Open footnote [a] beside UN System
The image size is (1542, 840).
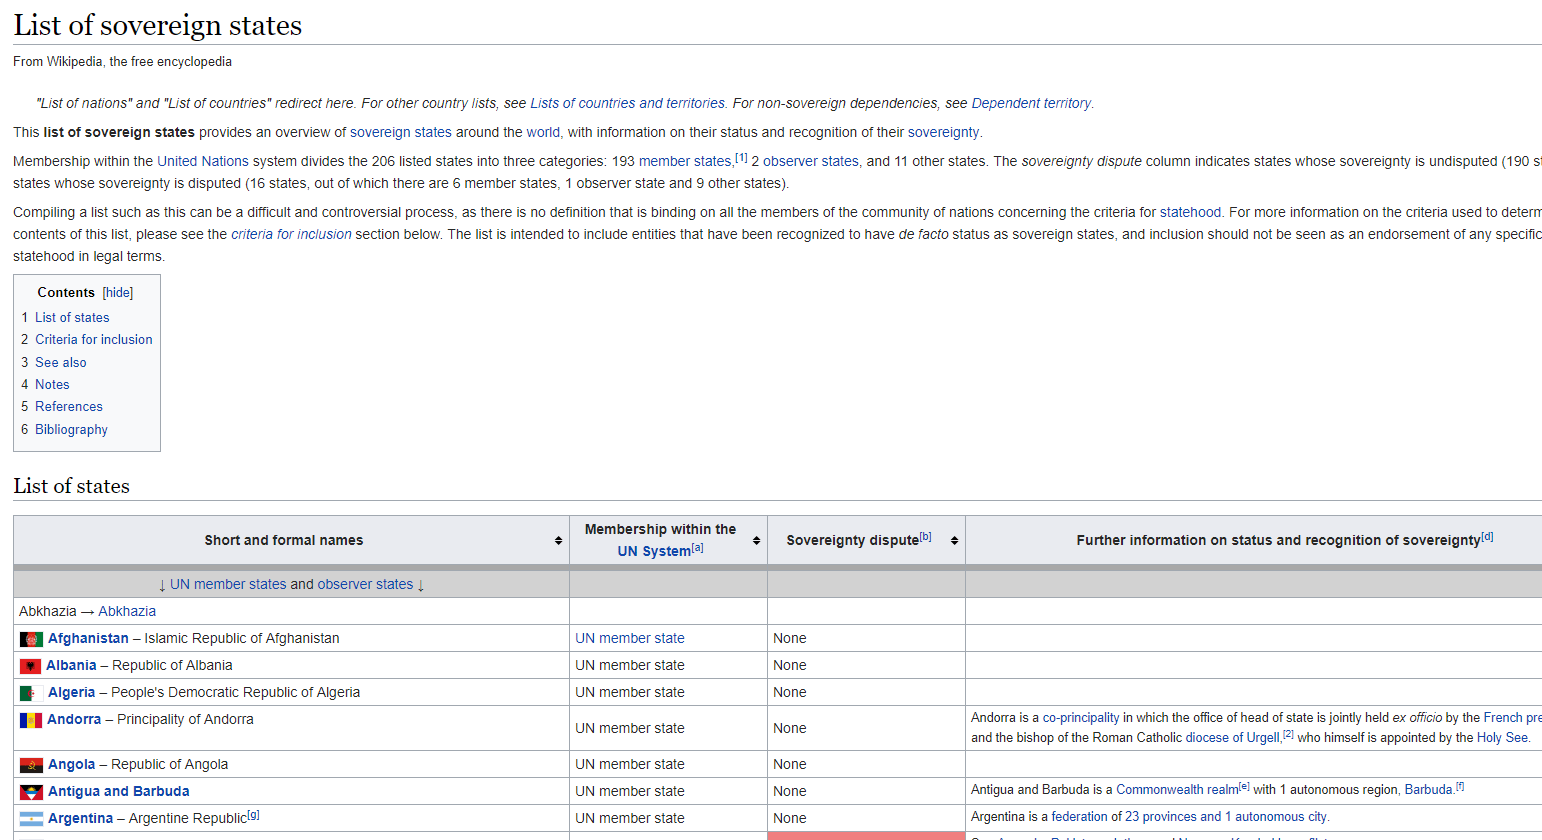(x=698, y=547)
